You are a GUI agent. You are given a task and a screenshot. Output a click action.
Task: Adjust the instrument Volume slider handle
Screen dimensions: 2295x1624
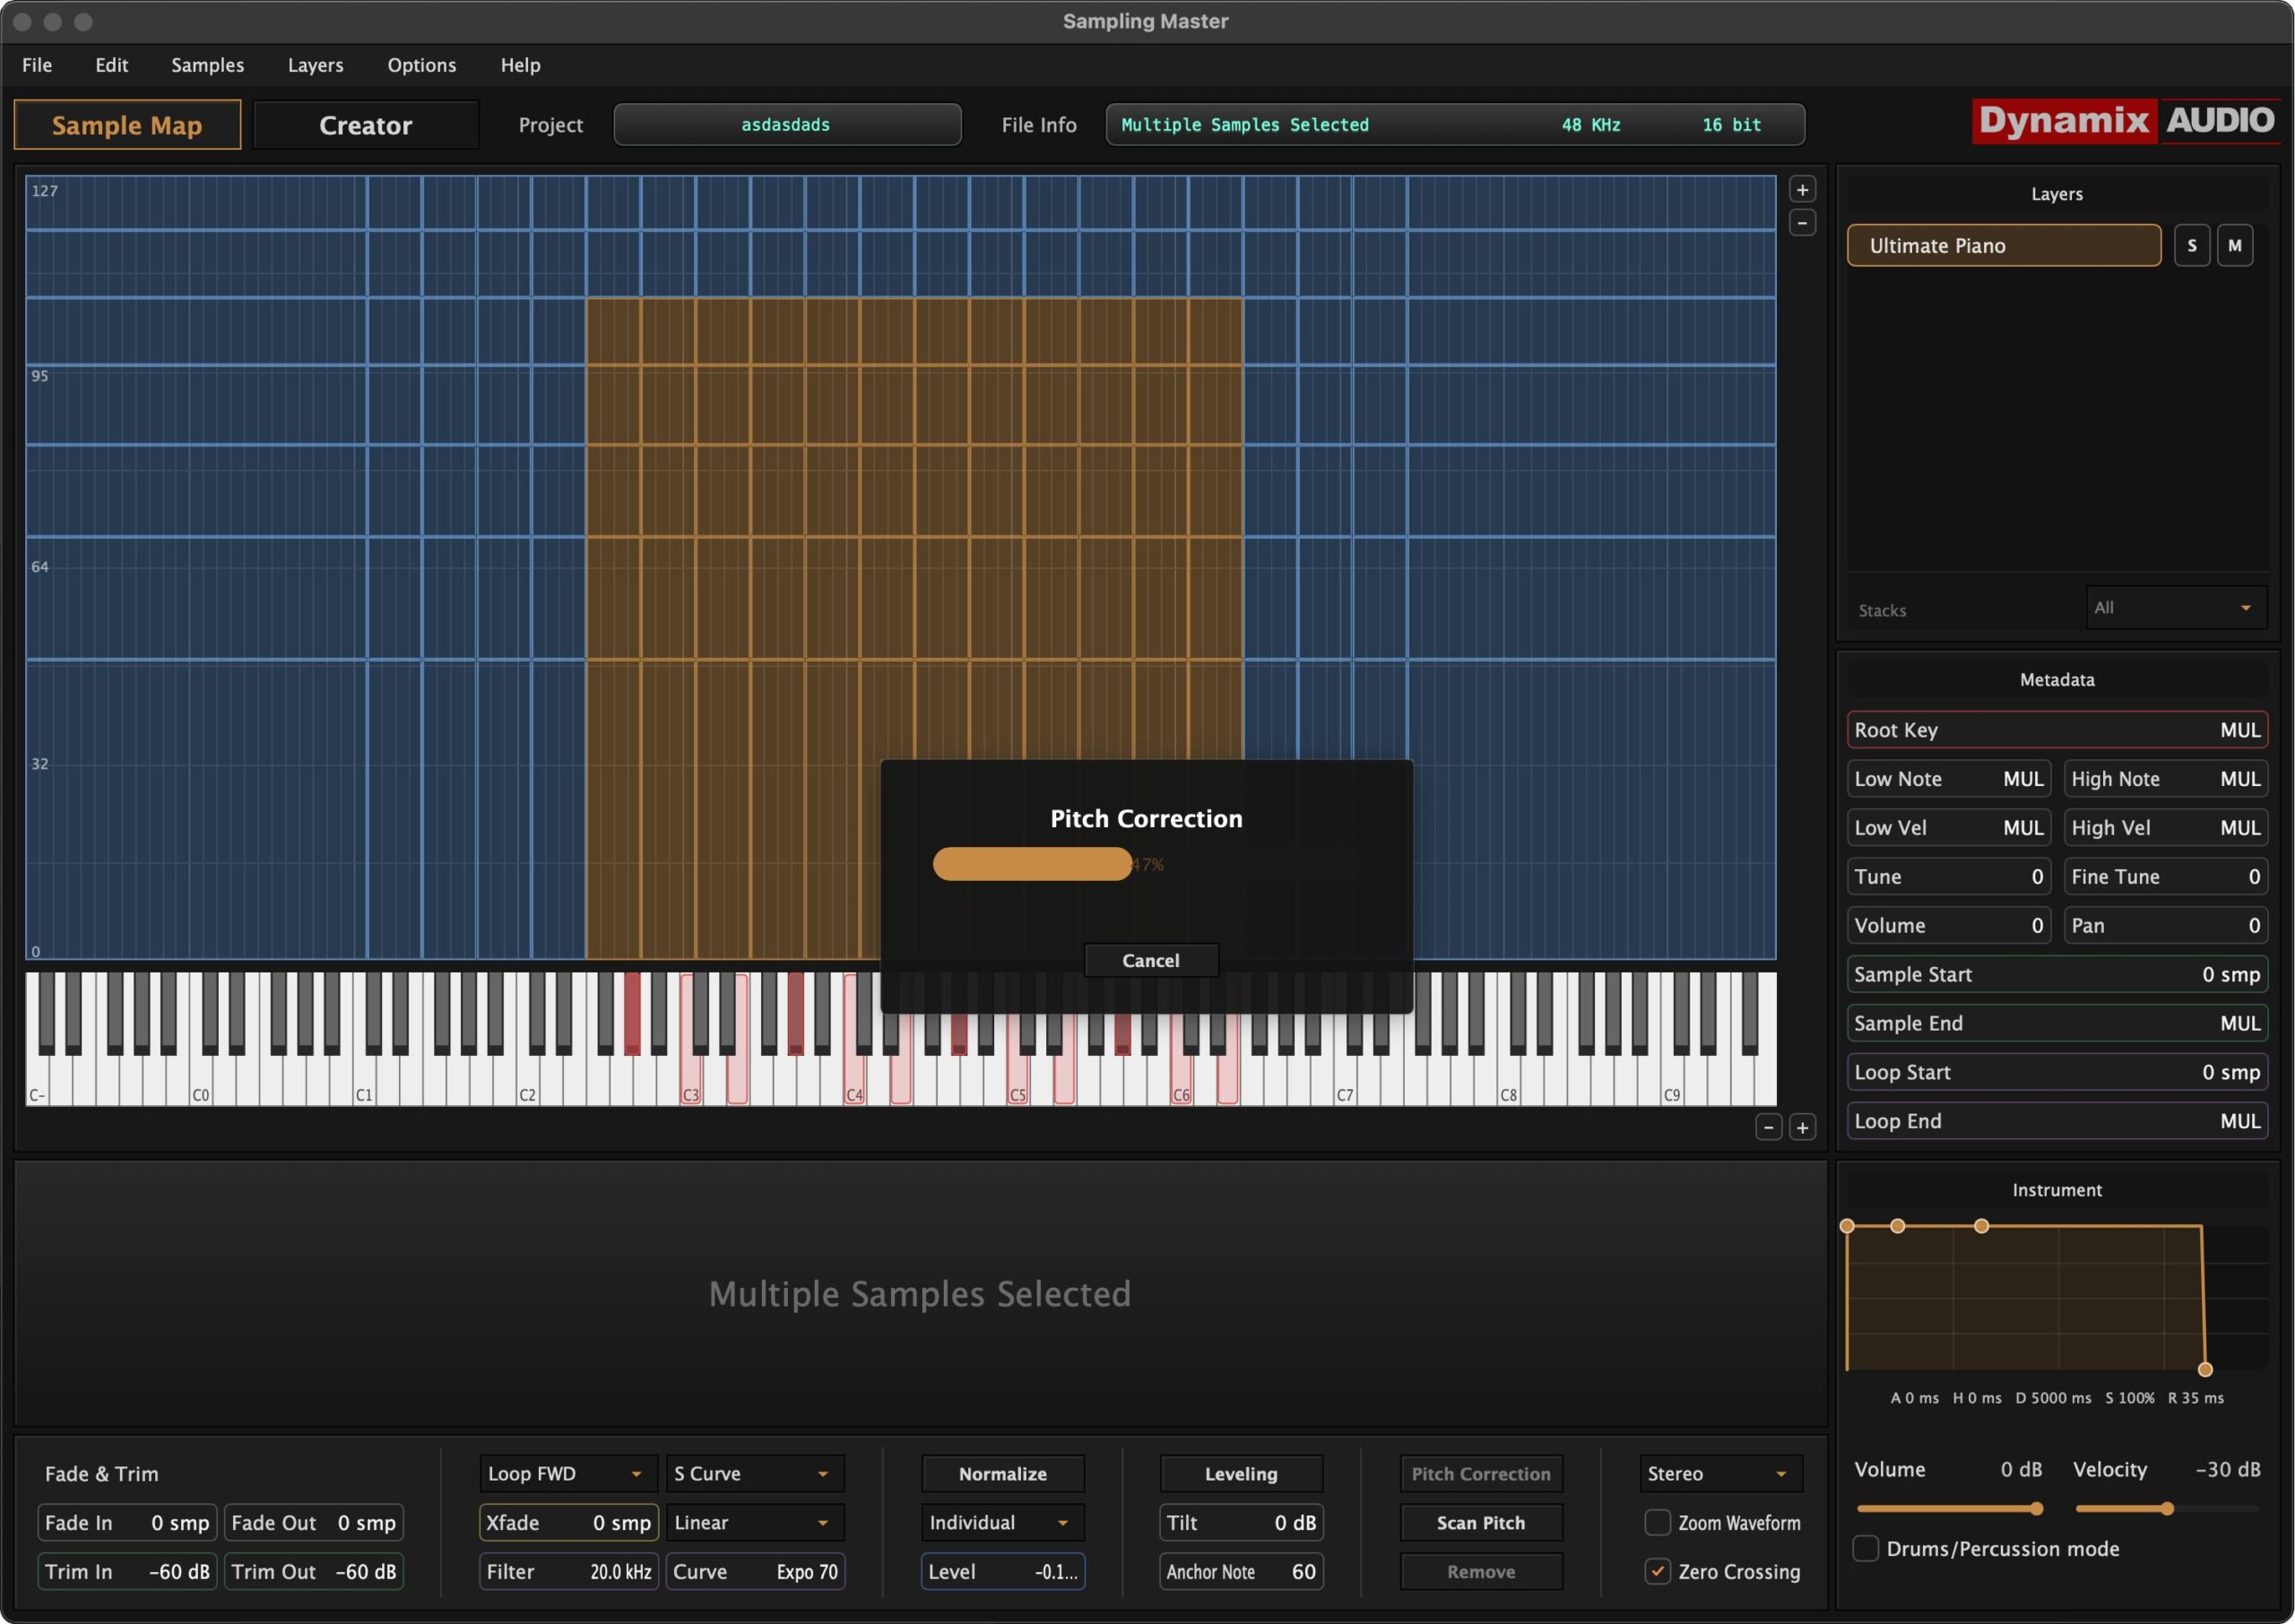coord(2035,1508)
